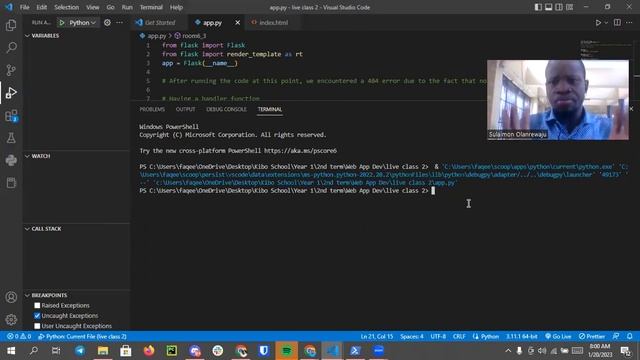
Task: Show hidden system tray icons
Action: [508, 351]
